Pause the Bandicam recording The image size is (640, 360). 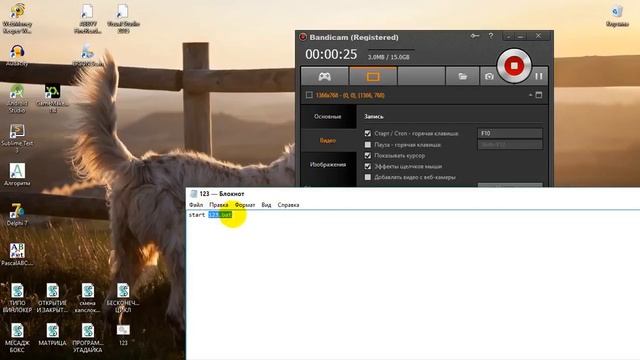pyautogui.click(x=539, y=76)
